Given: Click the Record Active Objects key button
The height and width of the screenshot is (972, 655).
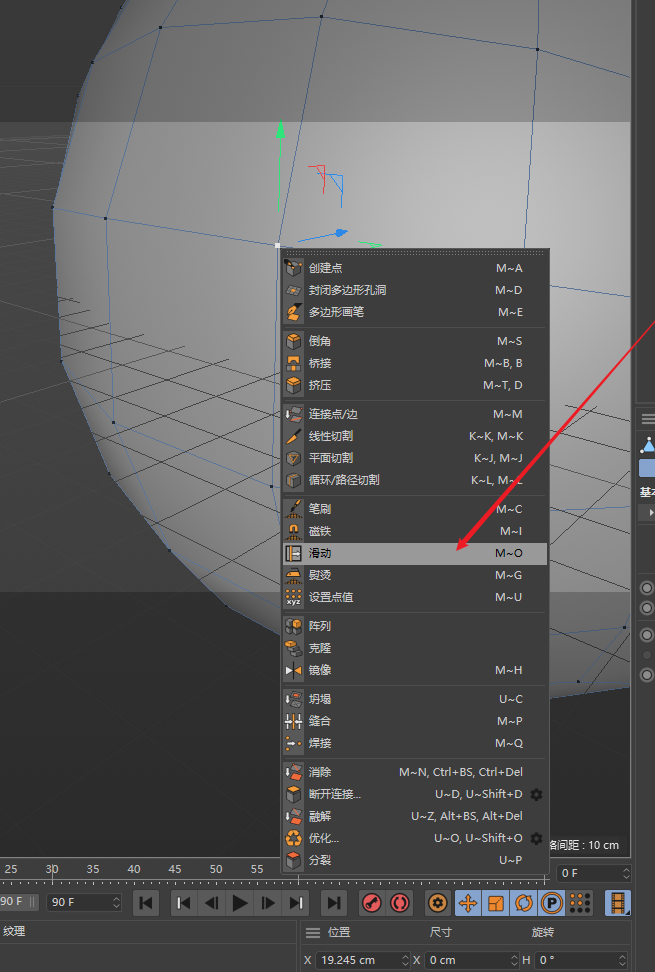Looking at the screenshot, I should [372, 903].
